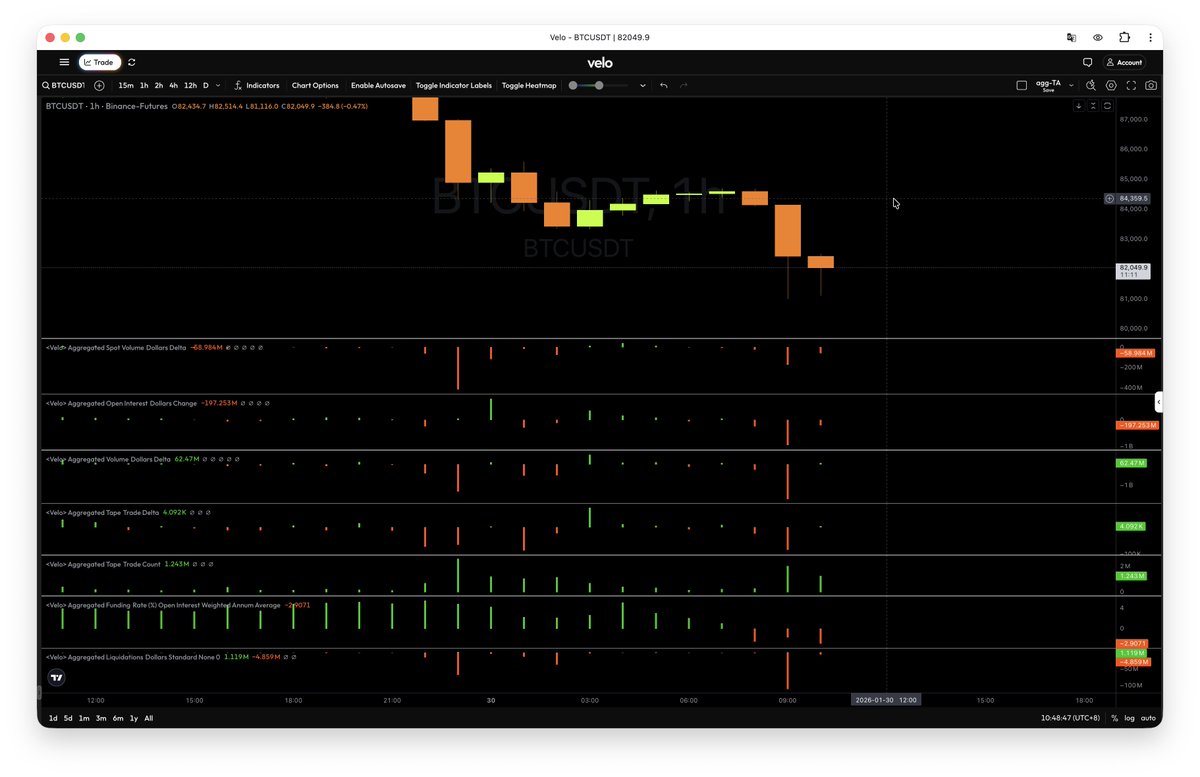Click the layout square icon beside agg-TA
The height and width of the screenshot is (777, 1200).
1021,86
